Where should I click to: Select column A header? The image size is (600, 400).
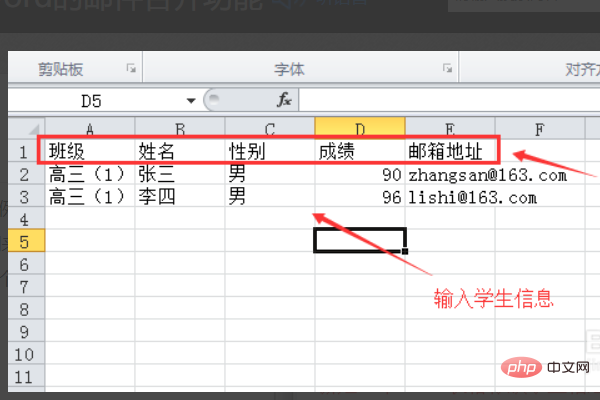pyautogui.click(x=90, y=127)
